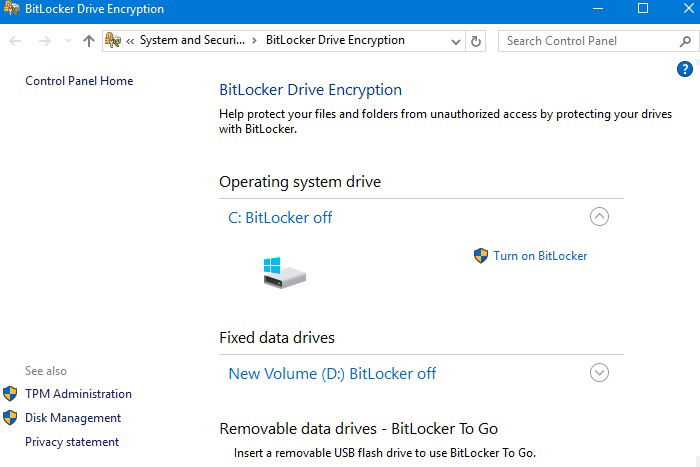
Task: Open the recent locations dropdown arrow
Action: tap(68, 41)
